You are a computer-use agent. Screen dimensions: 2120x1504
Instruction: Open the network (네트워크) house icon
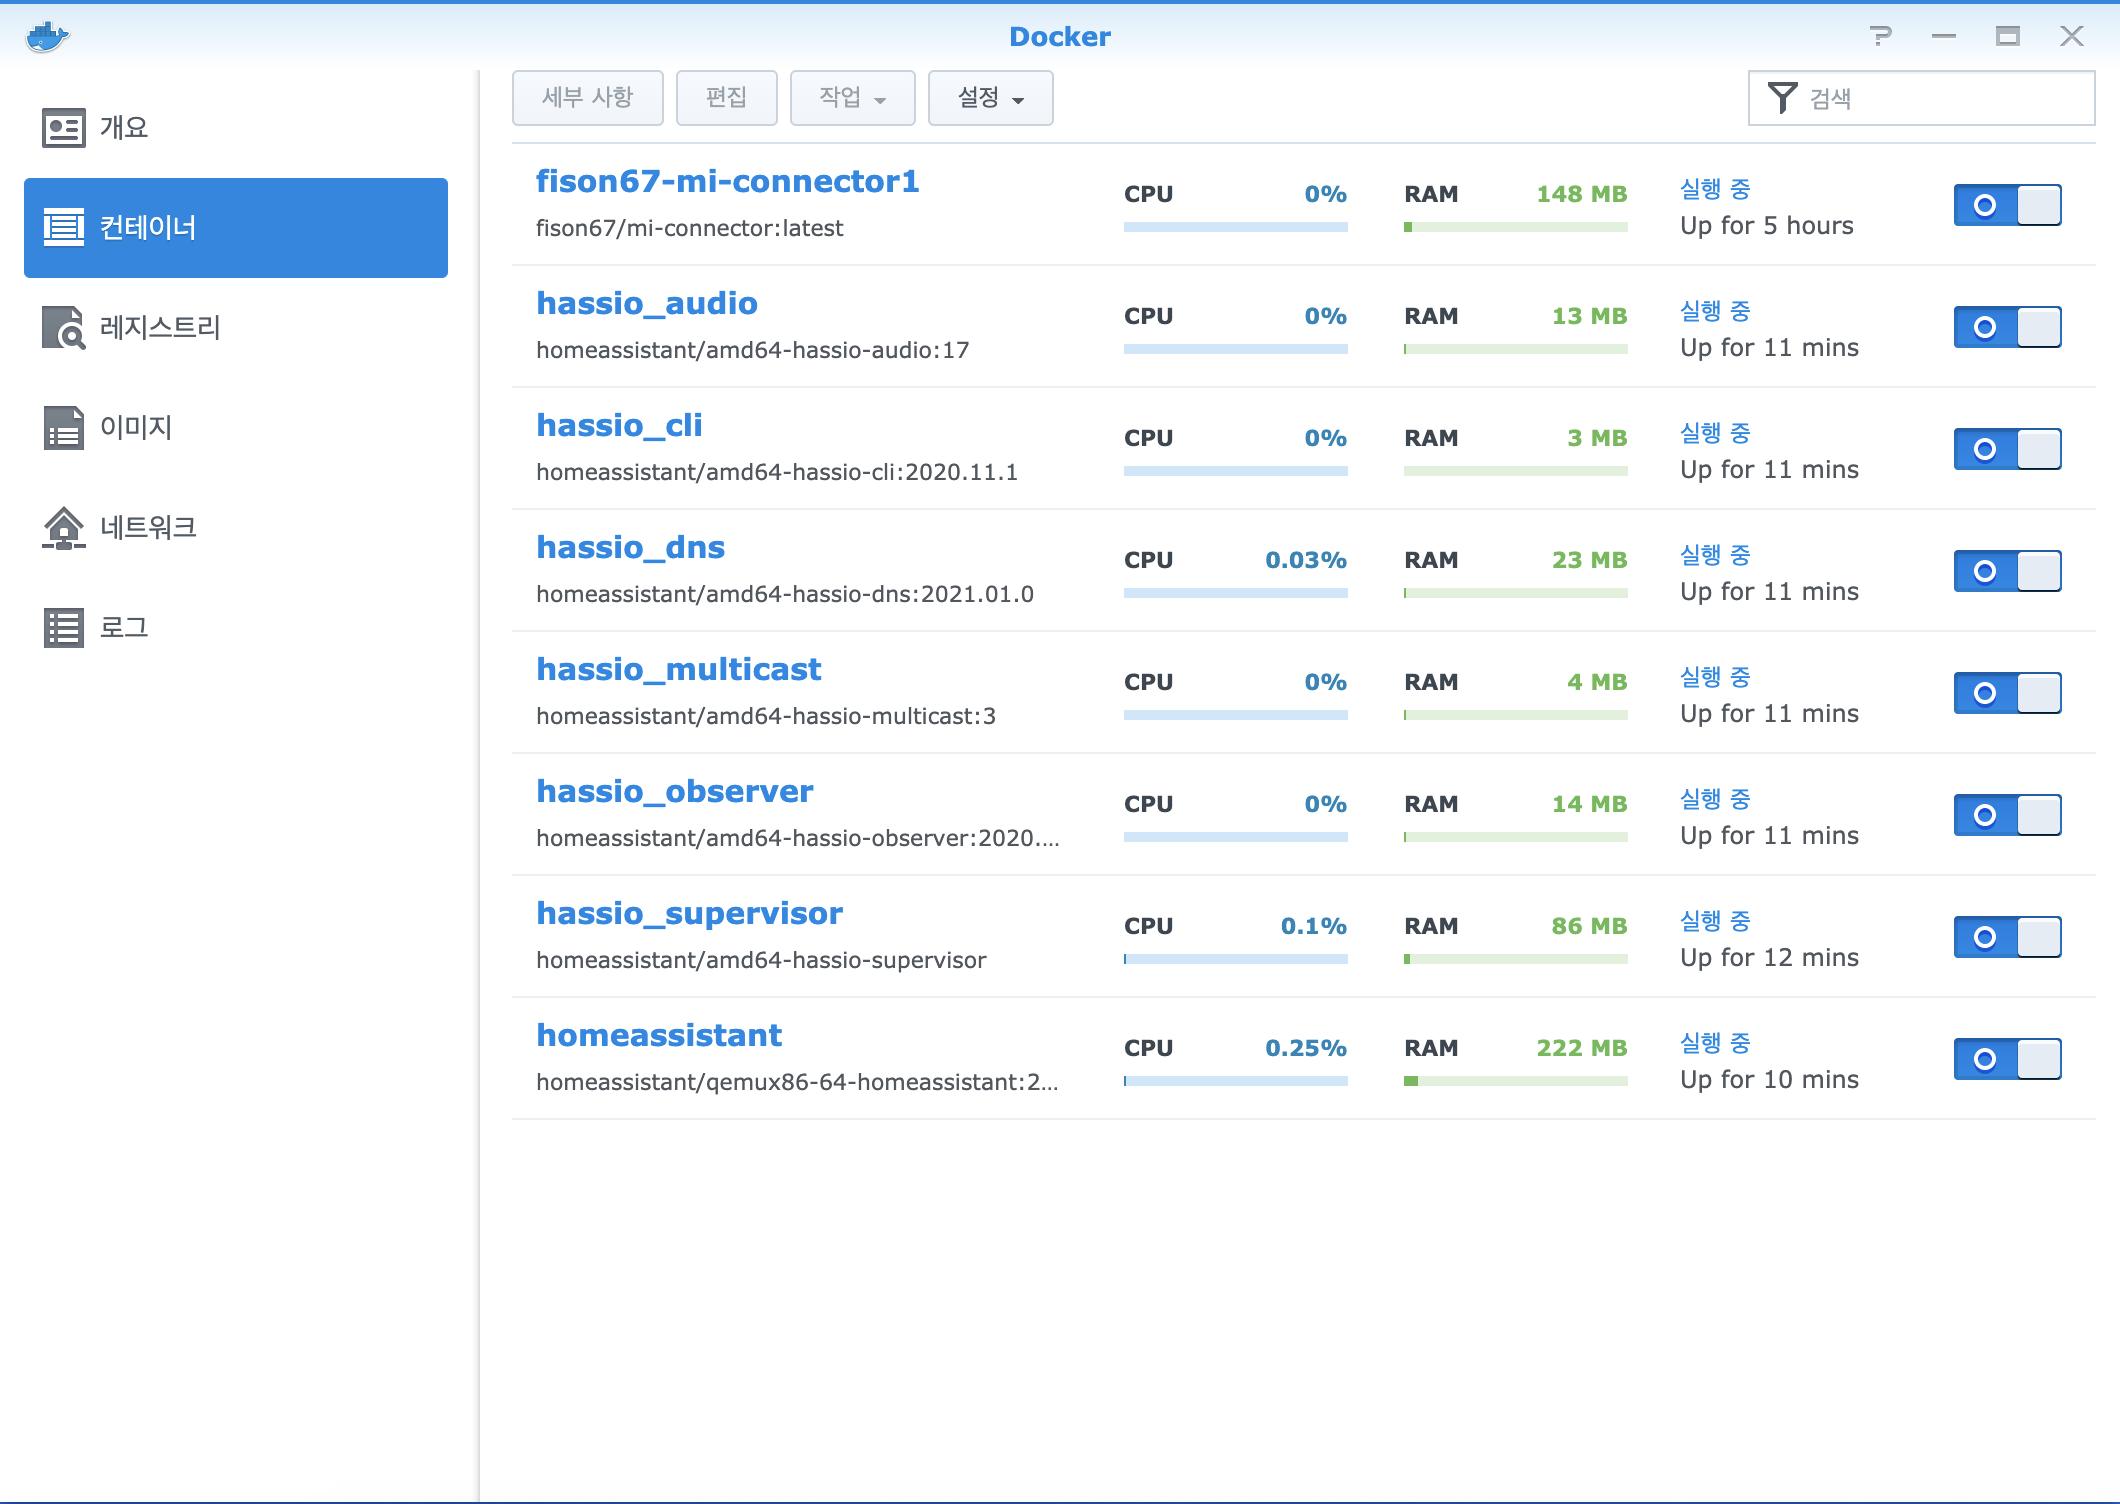click(64, 528)
